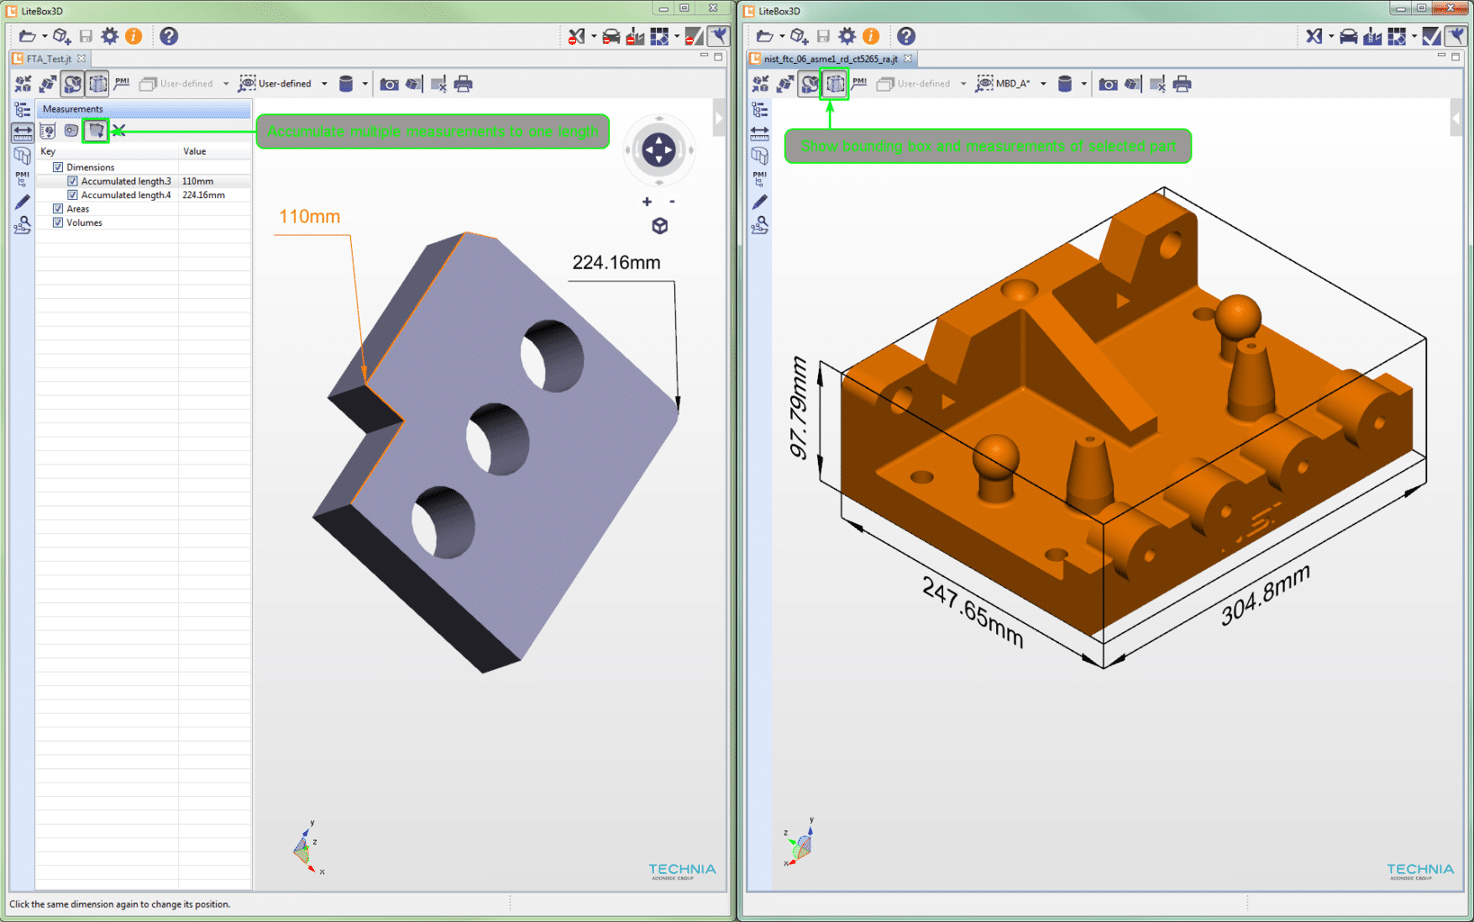This screenshot has width=1474, height=922.
Task: Toggle bird select icon in right window toolbar
Action: tap(1456, 36)
